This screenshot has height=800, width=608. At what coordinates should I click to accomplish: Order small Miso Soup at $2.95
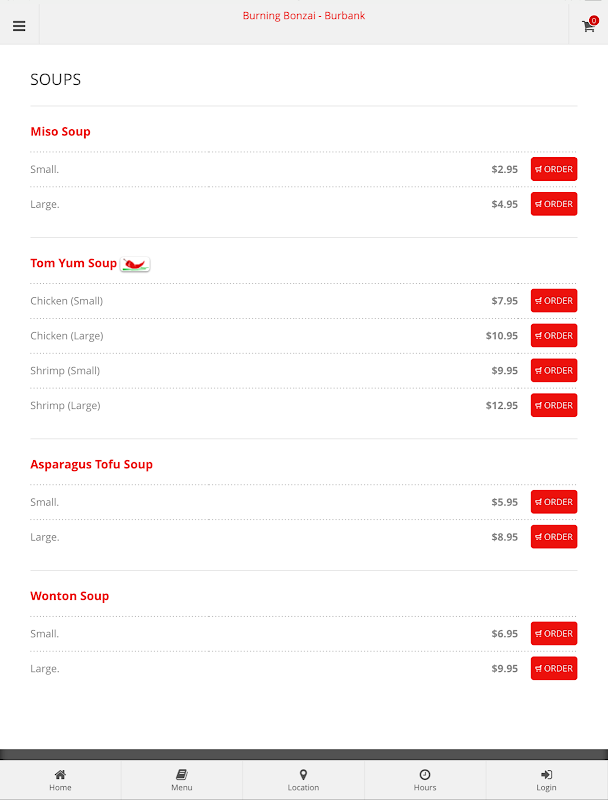tap(554, 169)
